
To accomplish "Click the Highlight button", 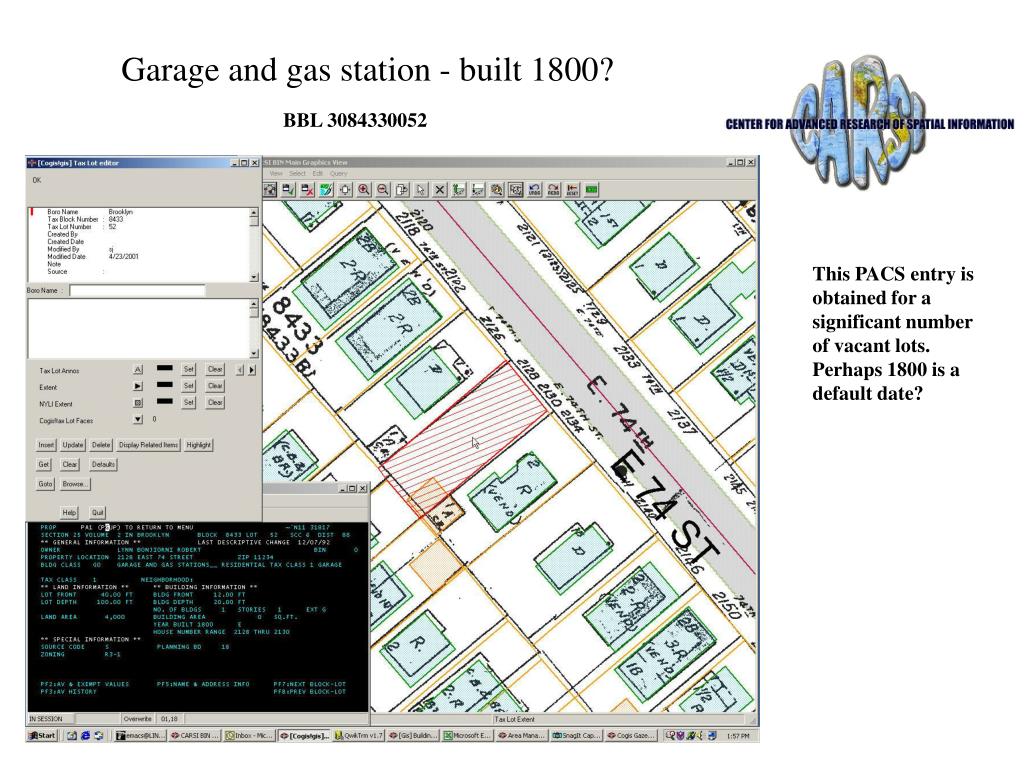I will 199,445.
